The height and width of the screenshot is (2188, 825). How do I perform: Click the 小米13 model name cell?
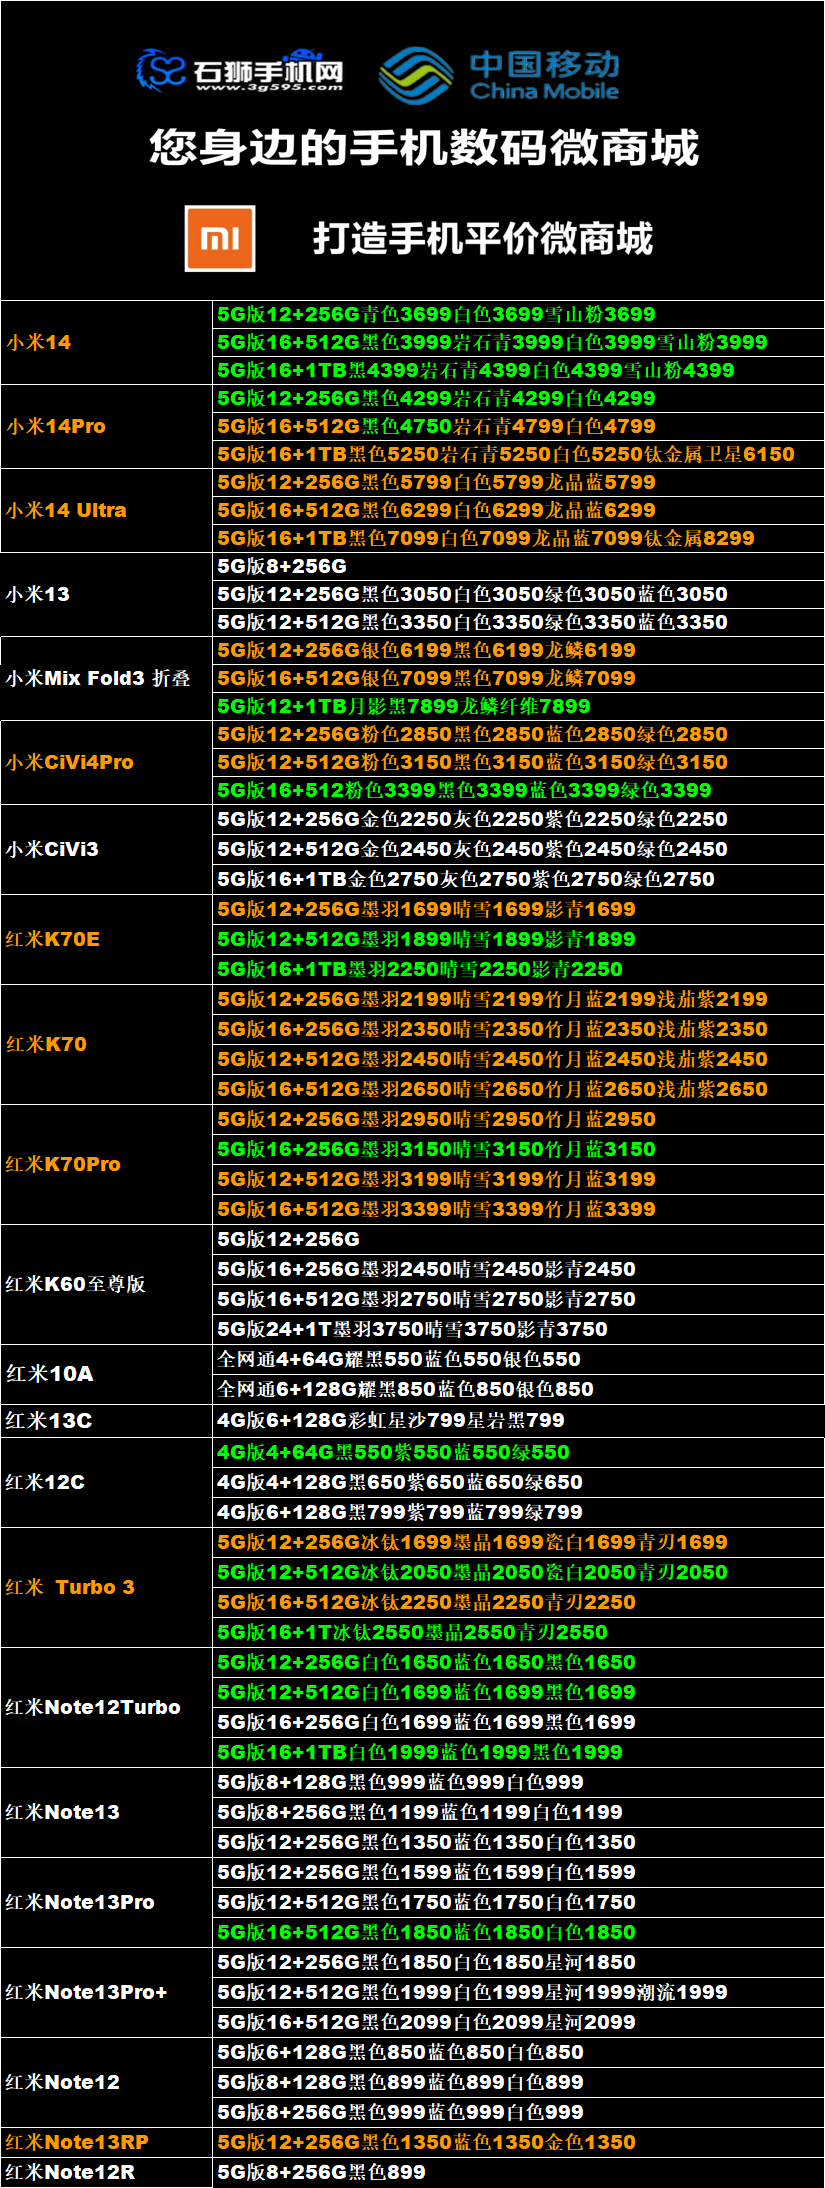pos(107,594)
